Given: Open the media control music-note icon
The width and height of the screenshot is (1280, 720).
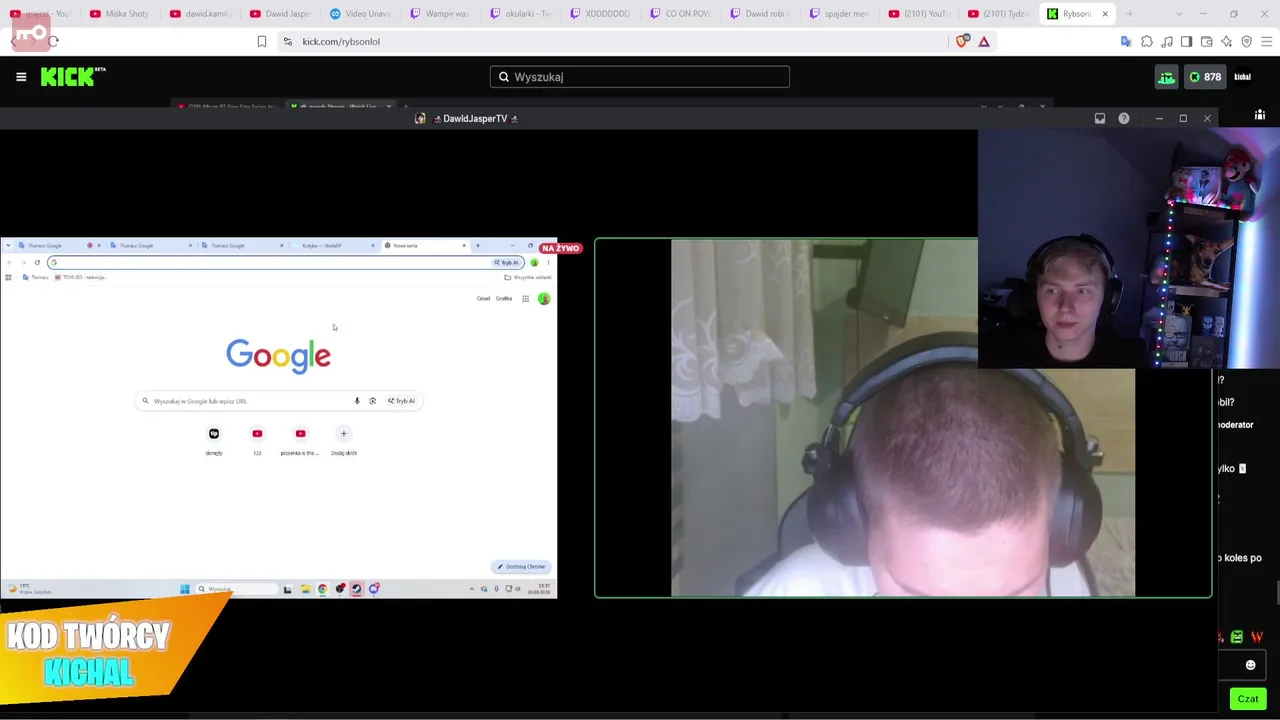Looking at the screenshot, I should 1167,42.
